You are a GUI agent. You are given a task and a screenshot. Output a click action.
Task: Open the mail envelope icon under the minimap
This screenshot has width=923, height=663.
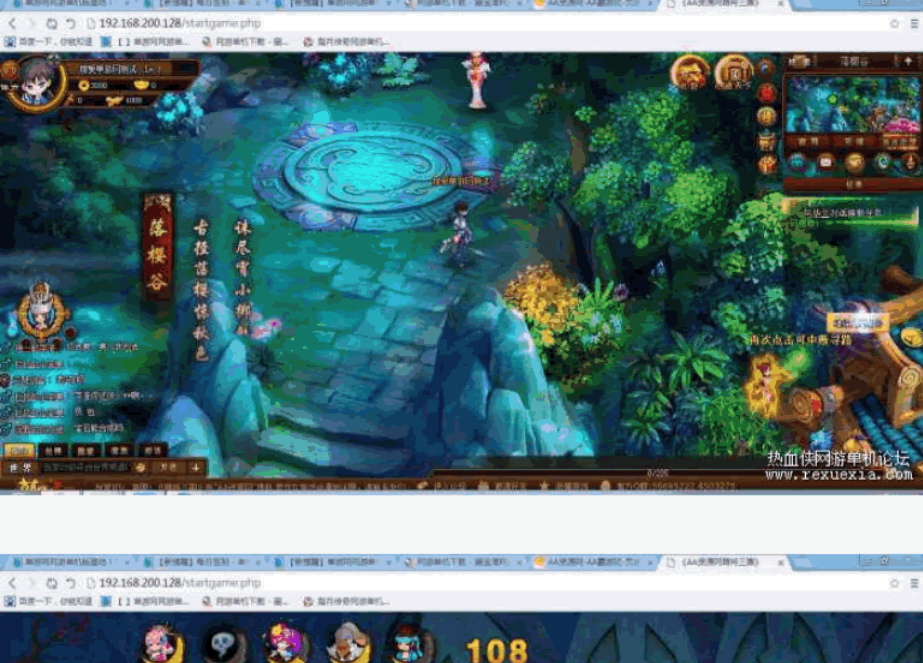pos(826,162)
